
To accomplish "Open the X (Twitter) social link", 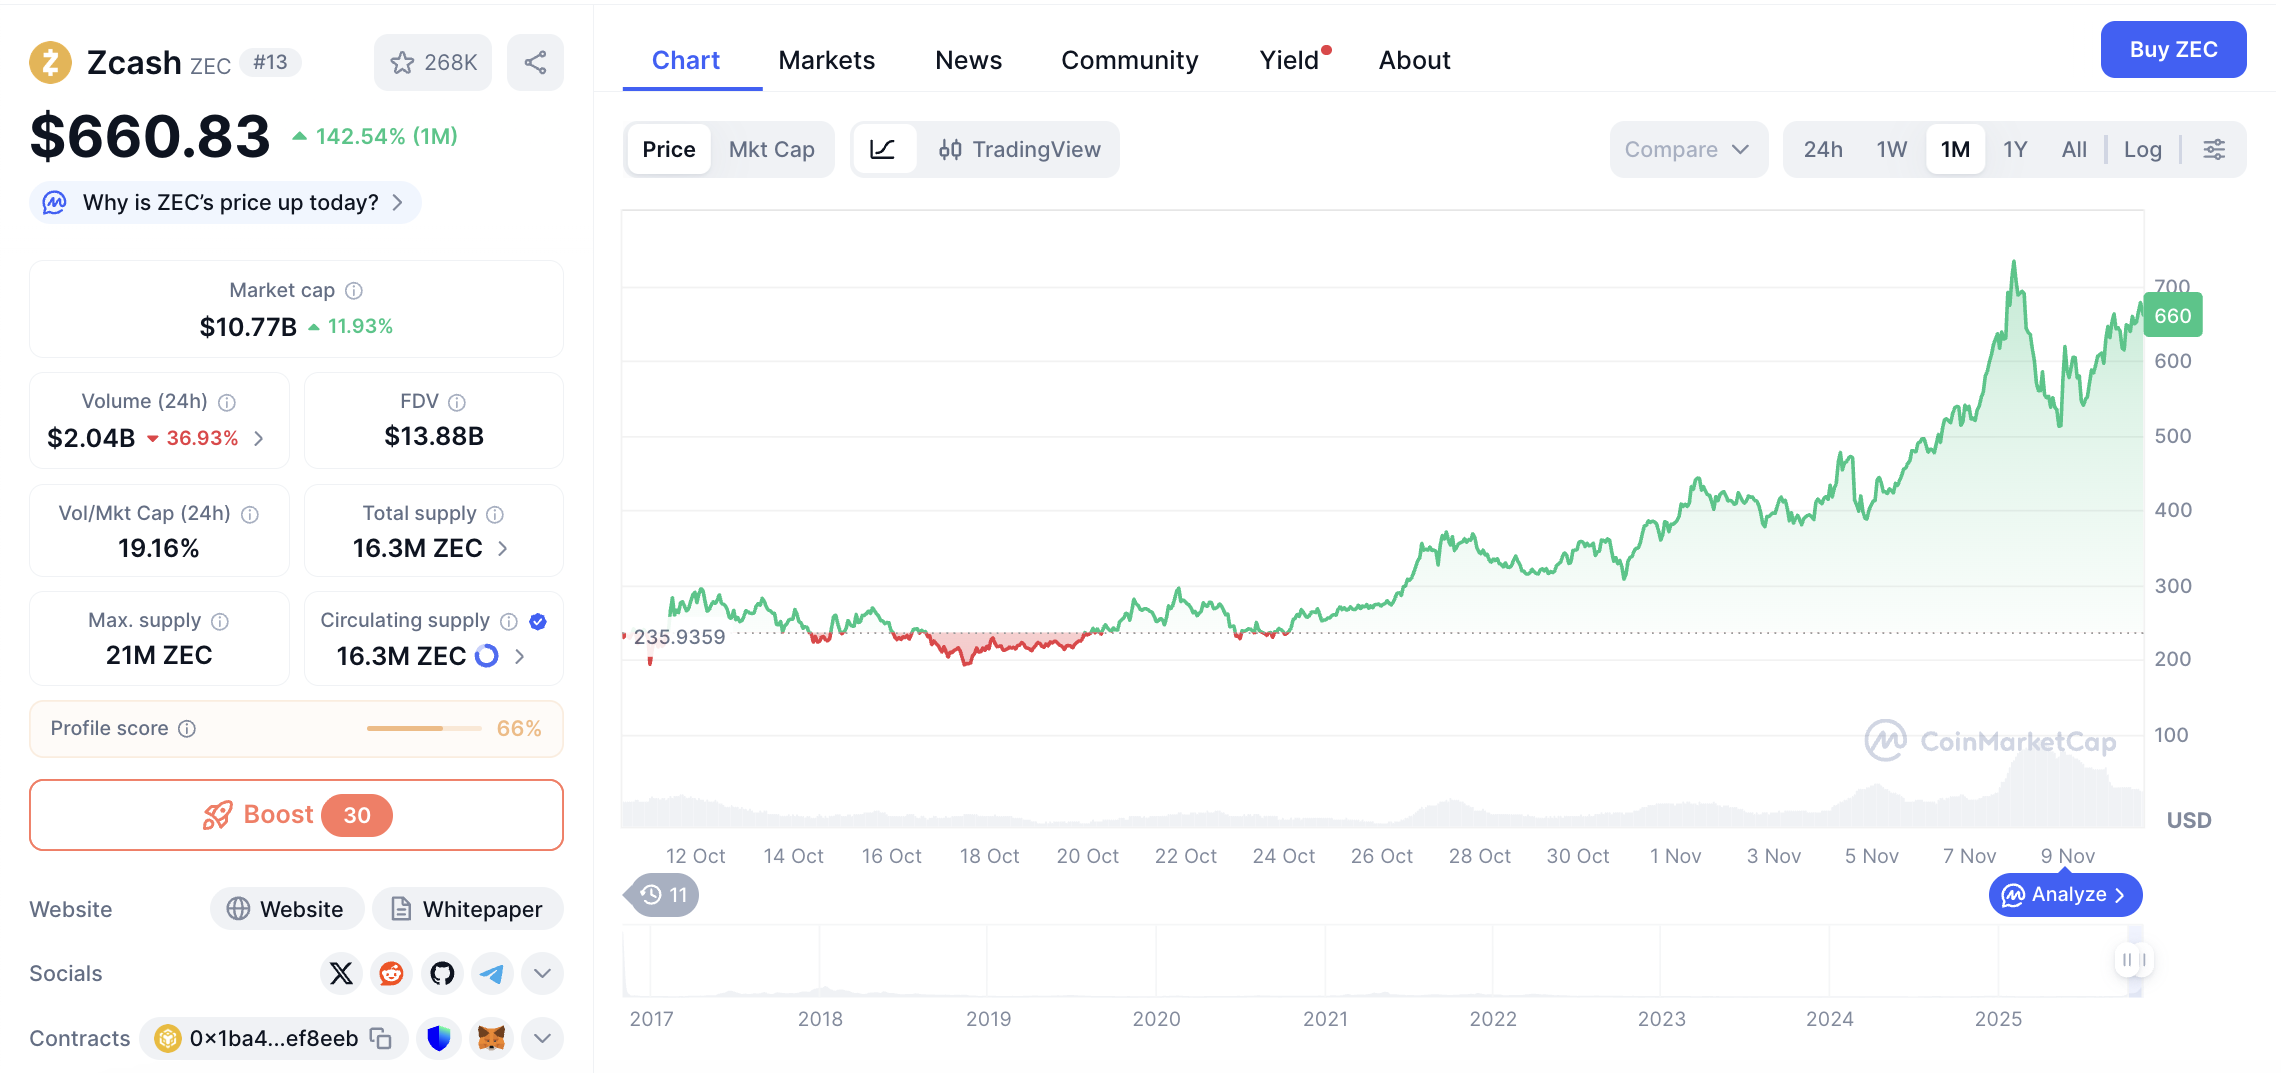I will point(341,973).
